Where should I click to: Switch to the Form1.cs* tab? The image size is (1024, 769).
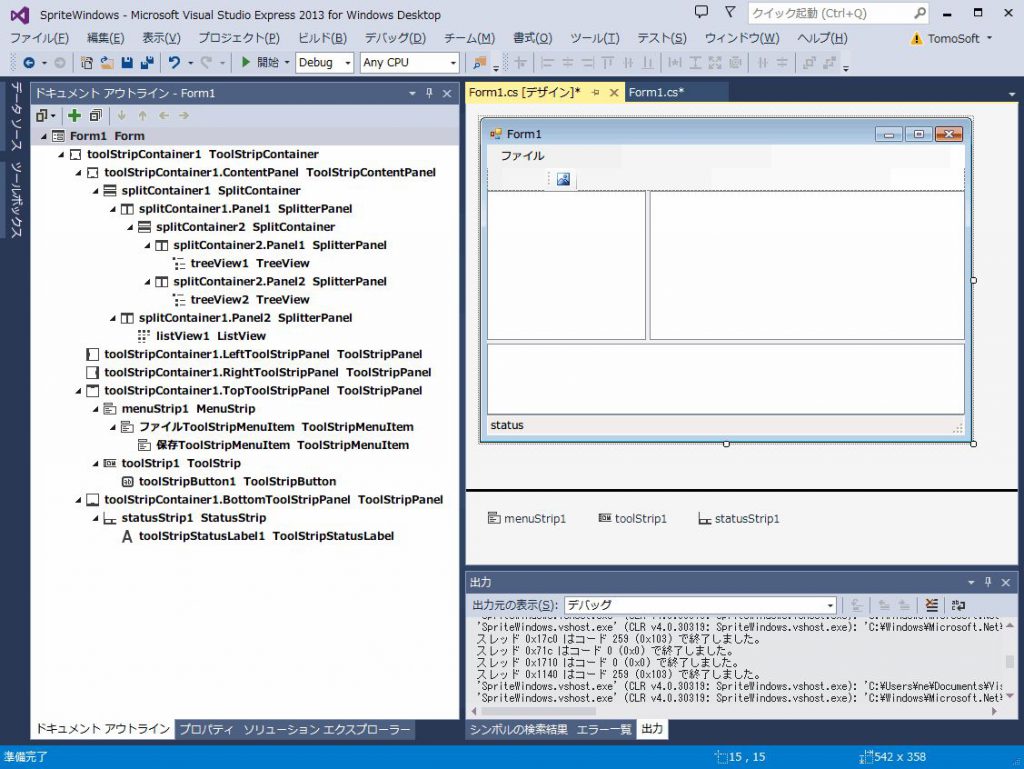click(x=656, y=90)
